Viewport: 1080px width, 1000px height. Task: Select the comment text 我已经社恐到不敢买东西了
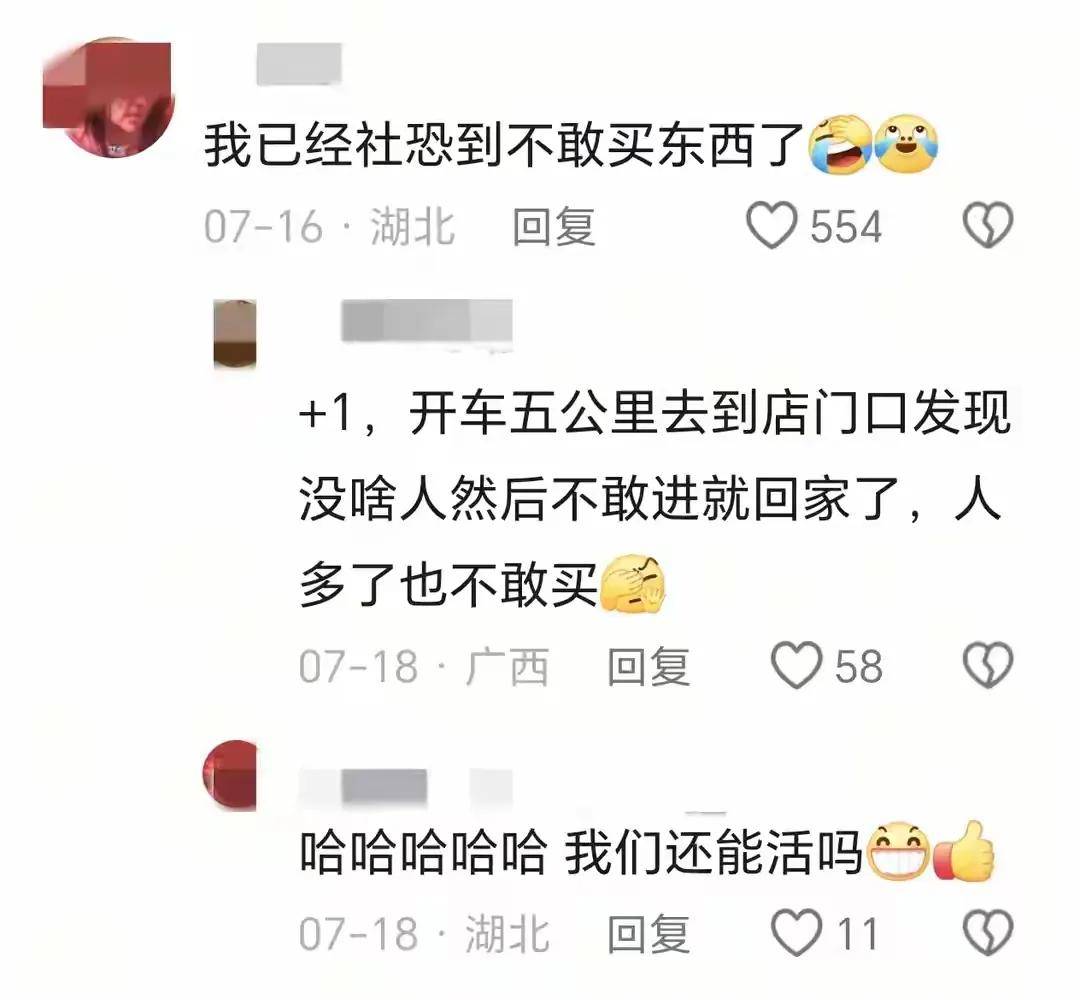[x=504, y=146]
